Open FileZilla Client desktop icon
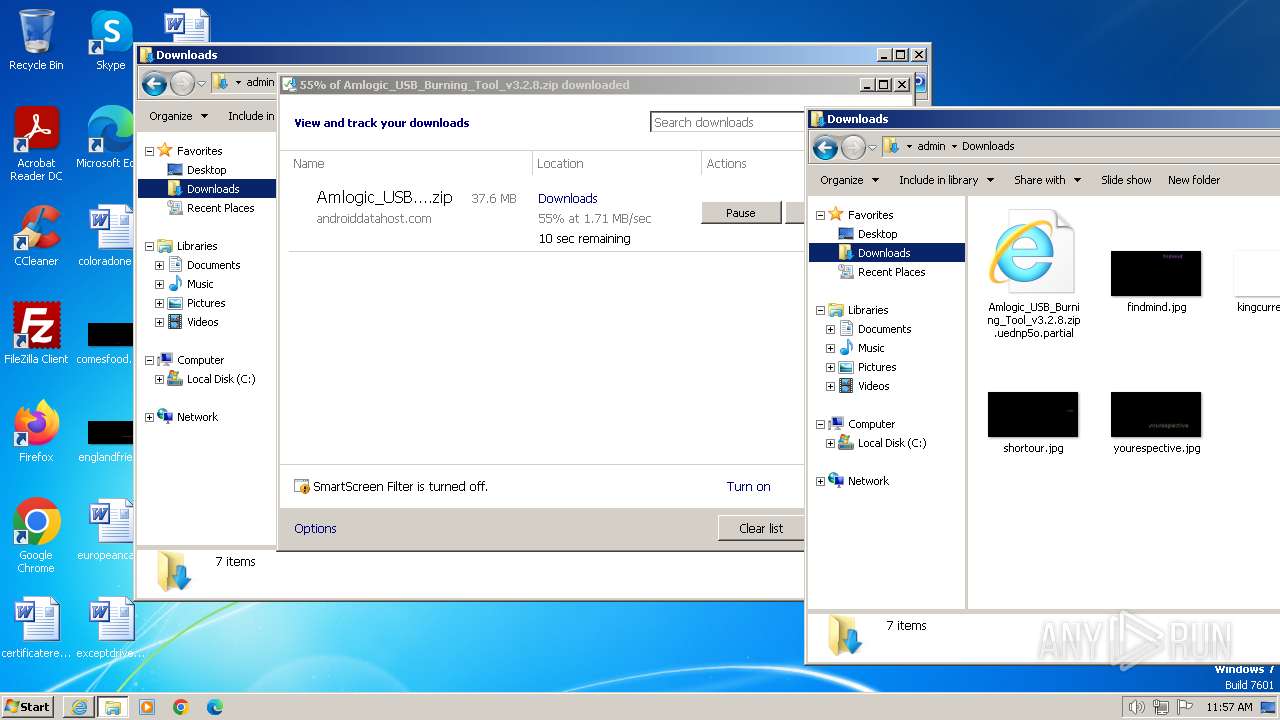1280x720 pixels. coord(36,334)
